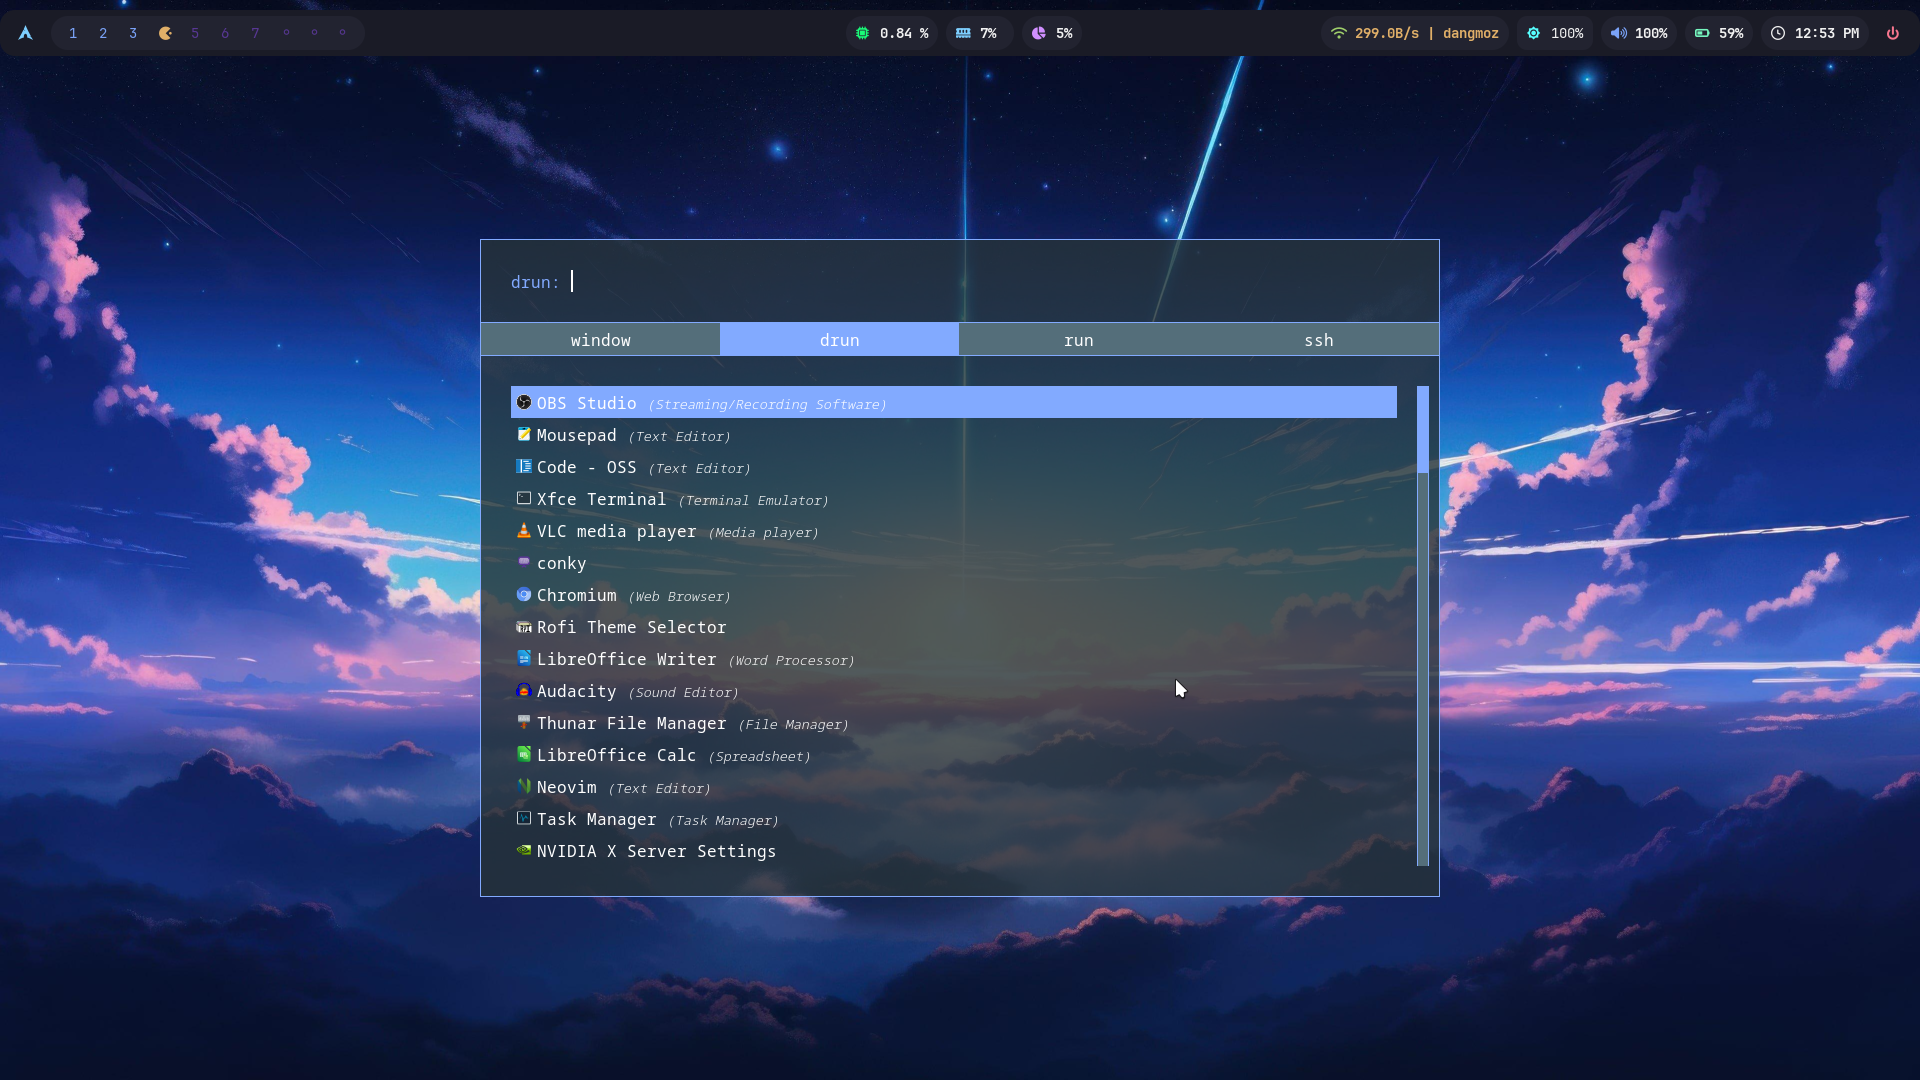Image resolution: width=1920 pixels, height=1080 pixels.
Task: Switch to the window mode tab
Action: pyautogui.click(x=600, y=340)
